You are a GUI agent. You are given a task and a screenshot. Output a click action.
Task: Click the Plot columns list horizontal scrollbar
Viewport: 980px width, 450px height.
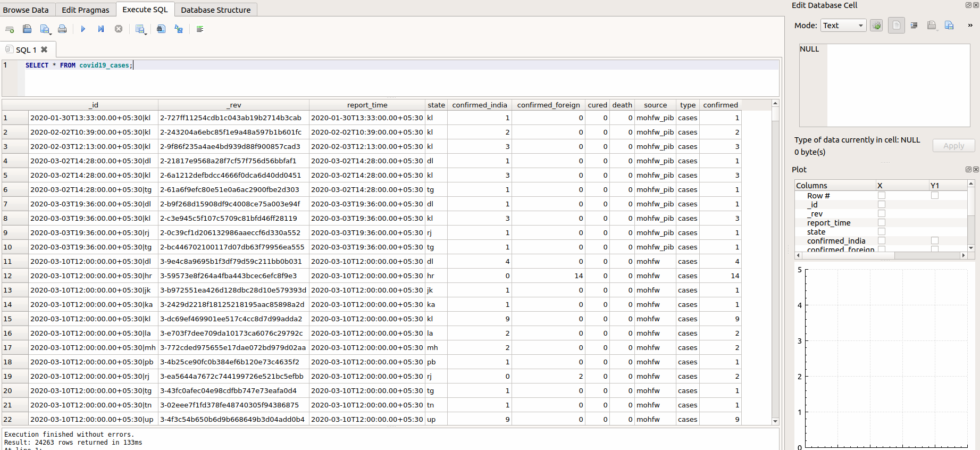coord(881,255)
